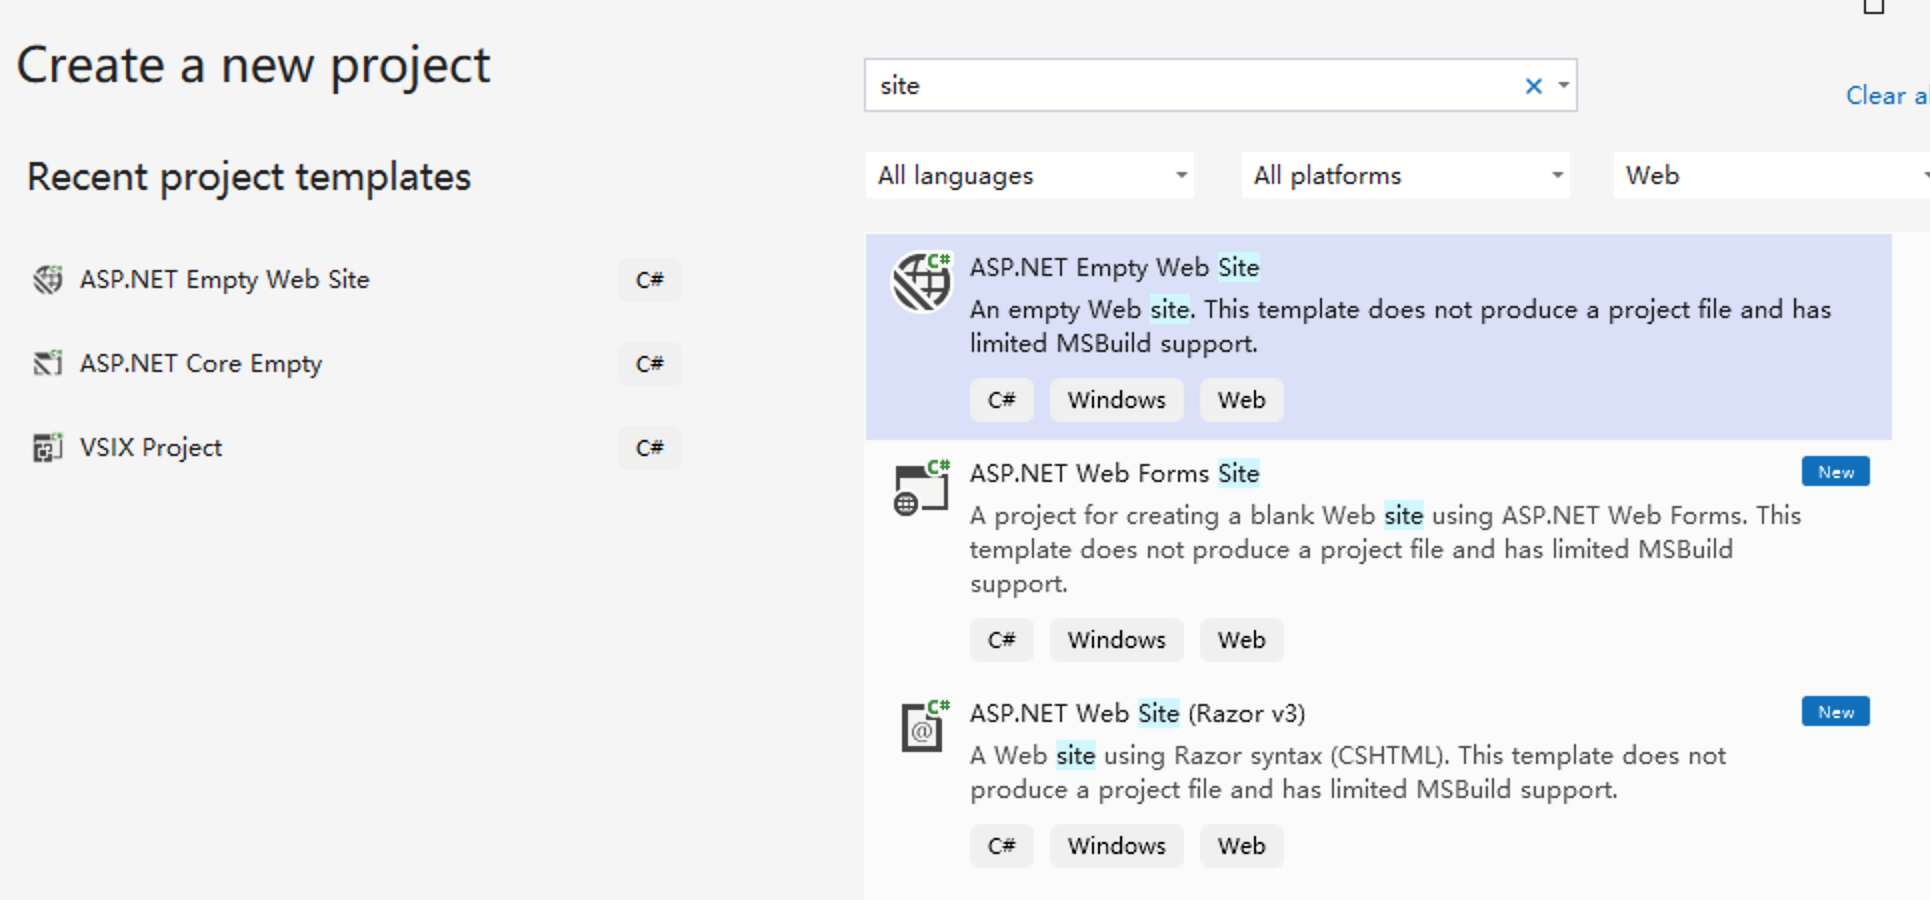Image resolution: width=1930 pixels, height=900 pixels.
Task: Click the ASP.NET Empty Web Site globe icon
Action: click(x=921, y=282)
